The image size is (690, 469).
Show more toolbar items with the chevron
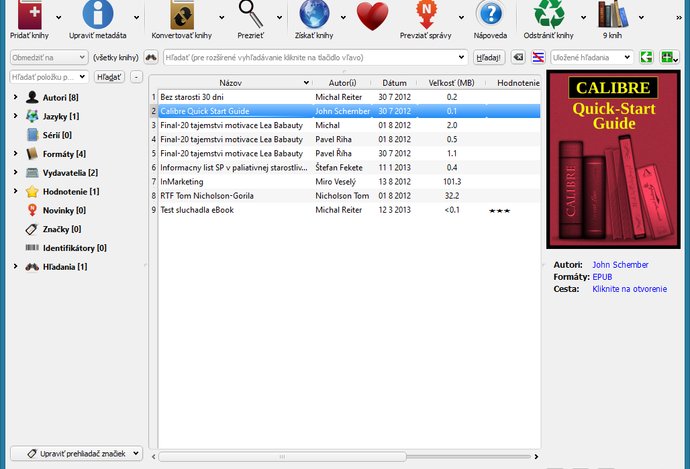pyautogui.click(x=679, y=18)
